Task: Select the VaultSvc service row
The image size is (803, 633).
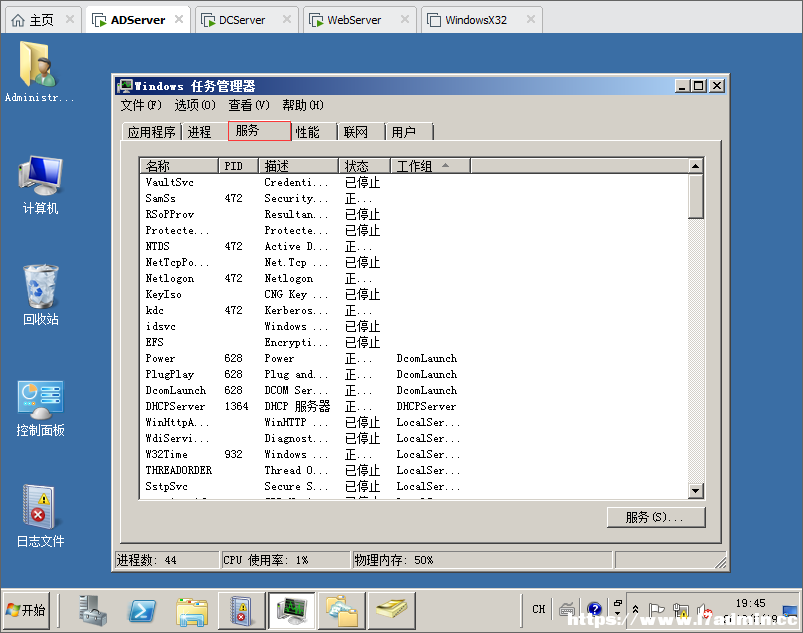Action: [x=414, y=182]
